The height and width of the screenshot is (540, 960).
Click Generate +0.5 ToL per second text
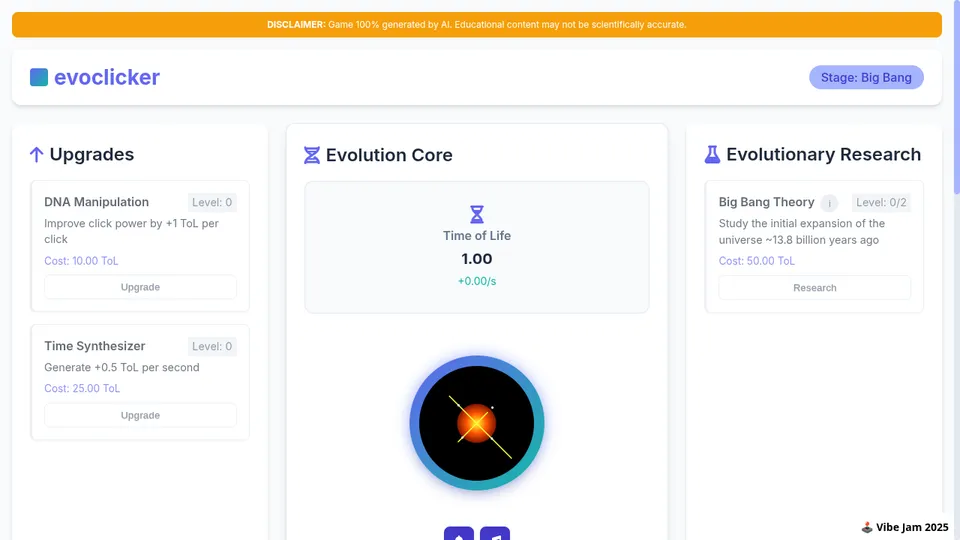(x=122, y=367)
